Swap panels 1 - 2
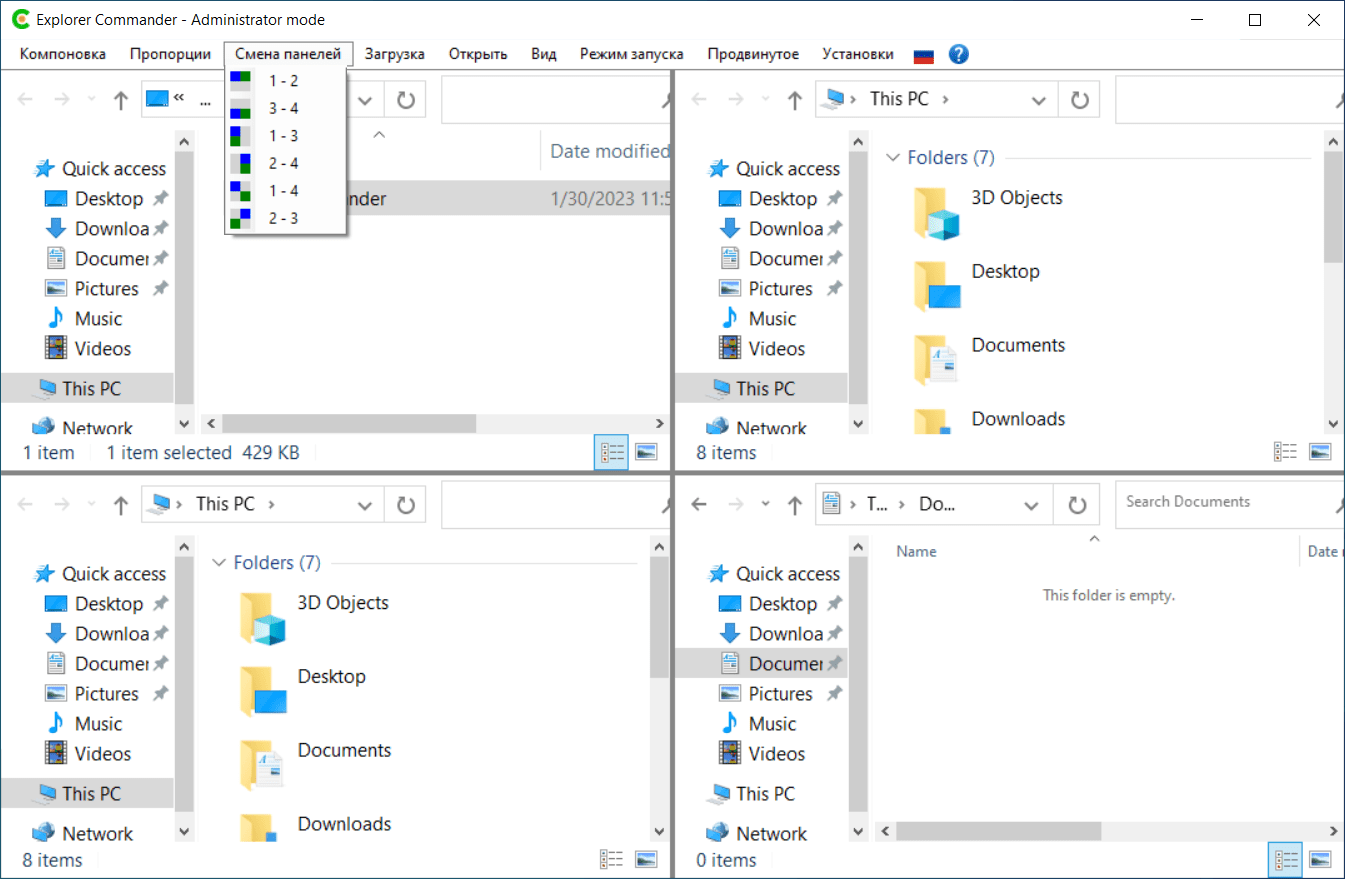Viewport: 1345px width, 879px height. pyautogui.click(x=286, y=81)
